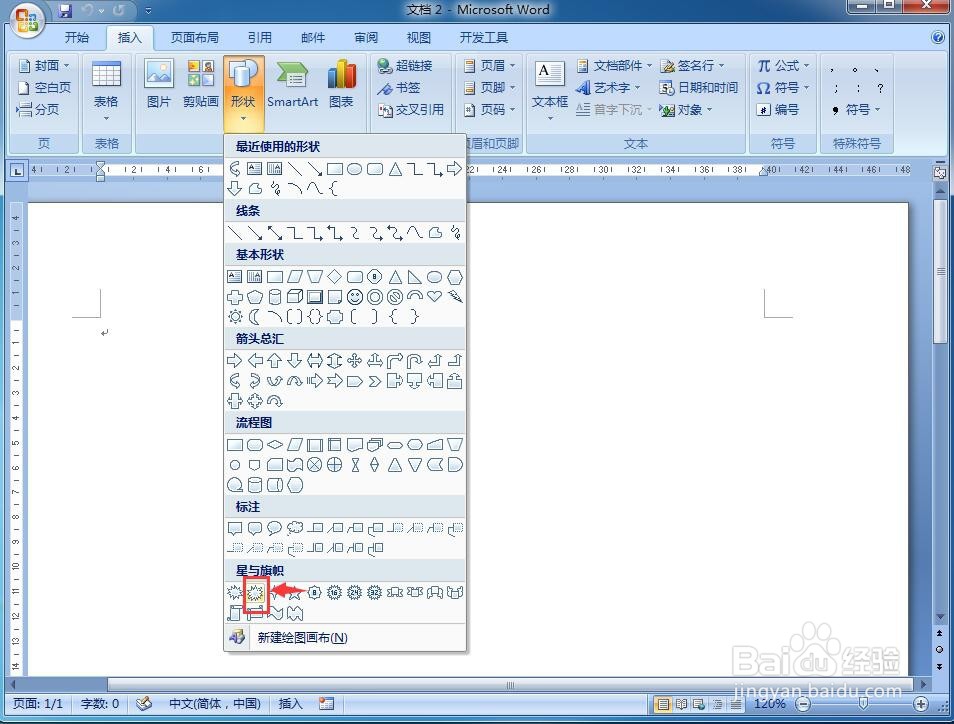Switch to Print Layout view in status bar
Image resolution: width=954 pixels, height=724 pixels.
[663, 705]
